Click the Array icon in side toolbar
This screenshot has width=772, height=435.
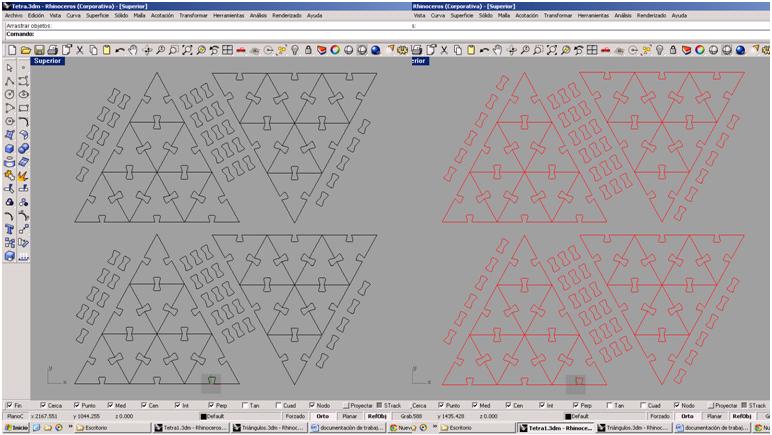click(x=9, y=243)
